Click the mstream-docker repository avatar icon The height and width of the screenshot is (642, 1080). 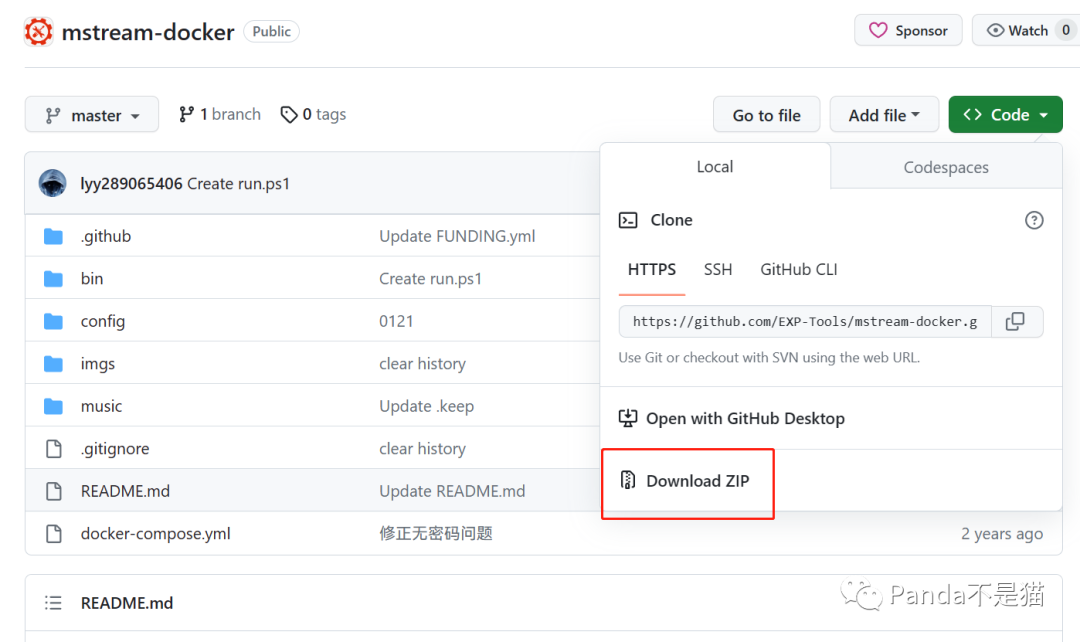tap(39, 32)
